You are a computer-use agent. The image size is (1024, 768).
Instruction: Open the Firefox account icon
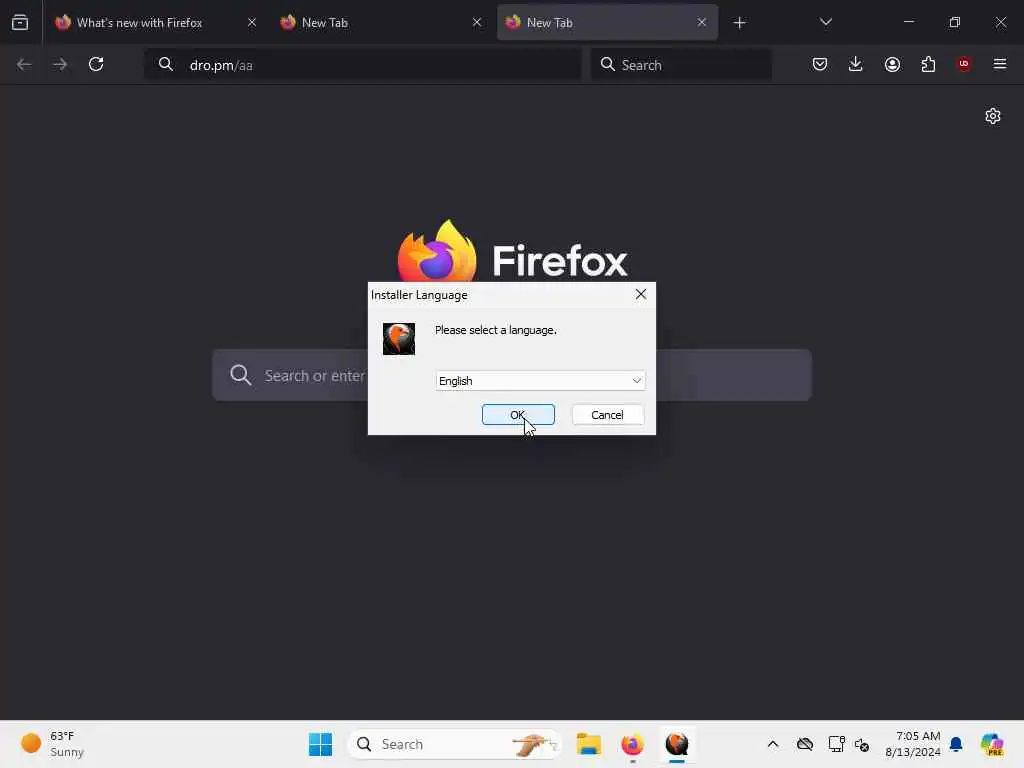pyautogui.click(x=892, y=64)
